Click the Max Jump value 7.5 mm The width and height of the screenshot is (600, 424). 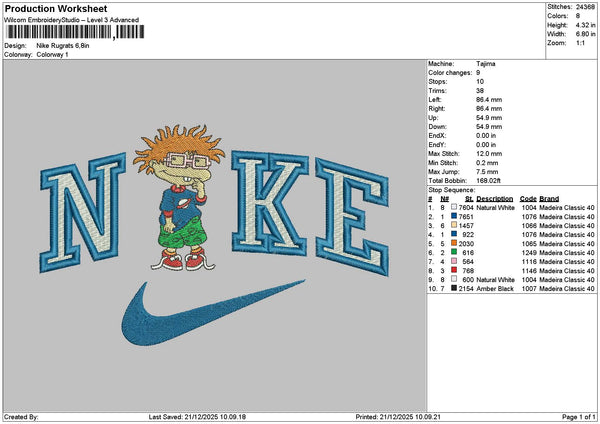[487, 172]
